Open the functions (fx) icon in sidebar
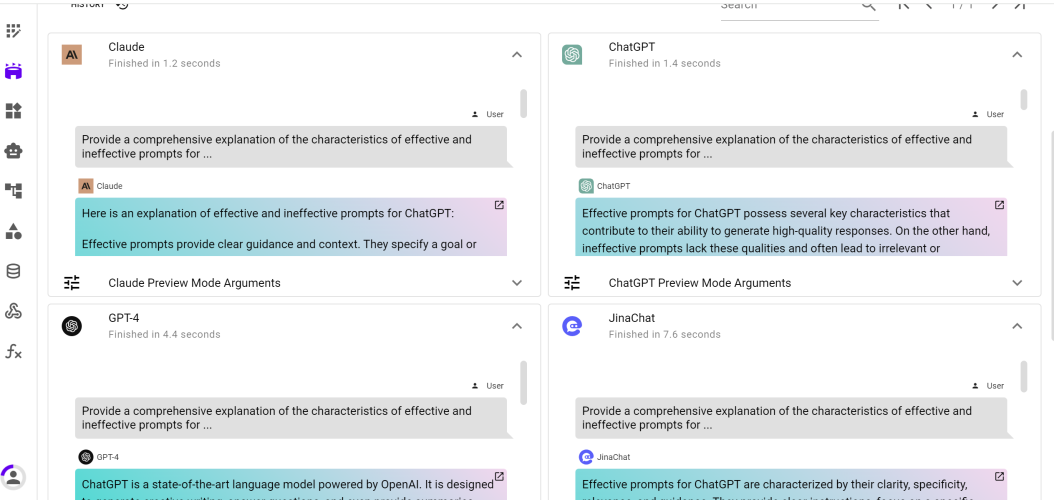The image size is (1054, 500). coord(13,351)
